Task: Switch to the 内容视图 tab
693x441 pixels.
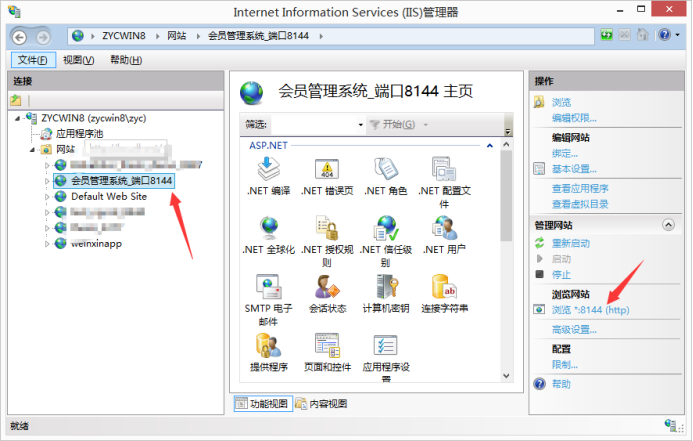Action: click(x=321, y=403)
